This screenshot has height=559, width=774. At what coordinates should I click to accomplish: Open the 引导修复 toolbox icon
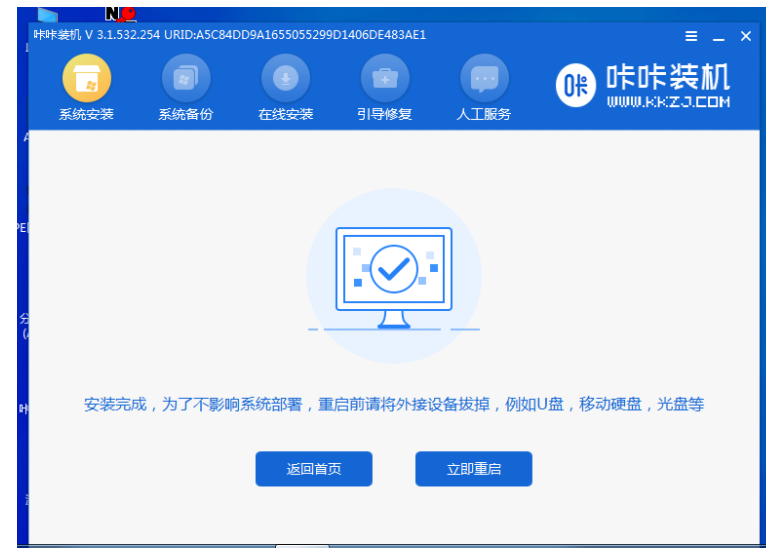coord(385,79)
